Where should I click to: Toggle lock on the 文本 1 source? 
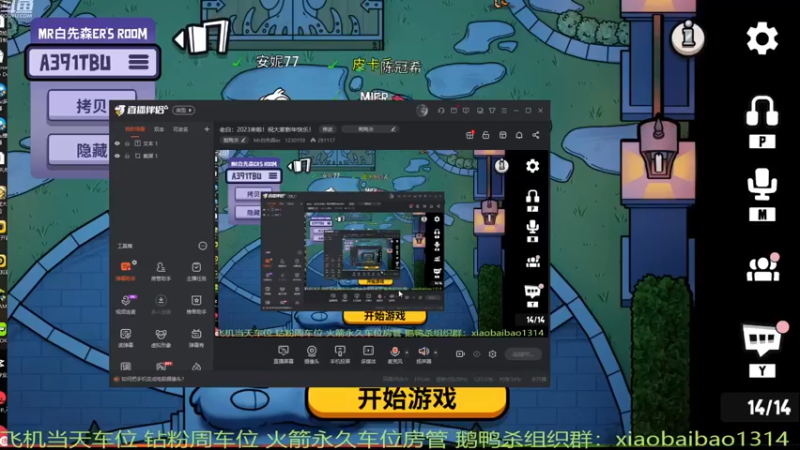(x=127, y=143)
